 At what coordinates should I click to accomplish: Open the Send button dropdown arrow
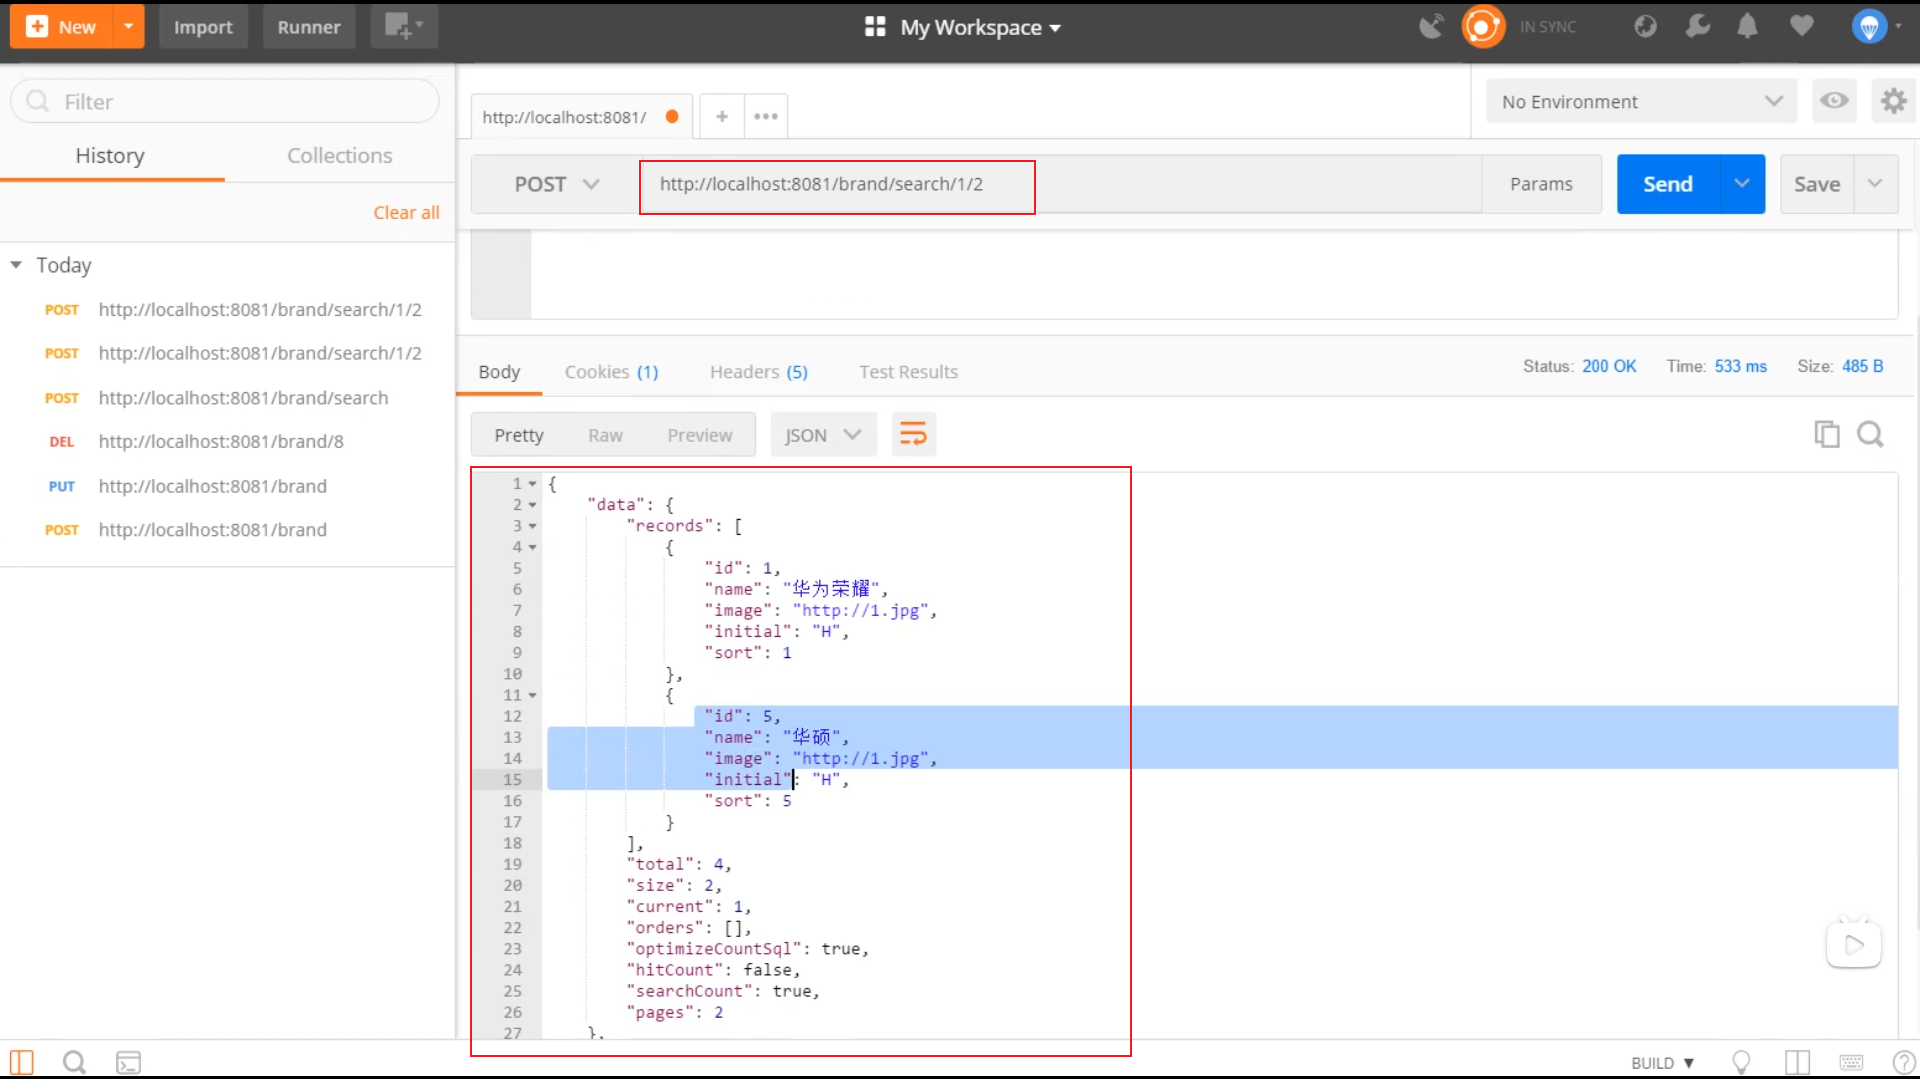1742,184
